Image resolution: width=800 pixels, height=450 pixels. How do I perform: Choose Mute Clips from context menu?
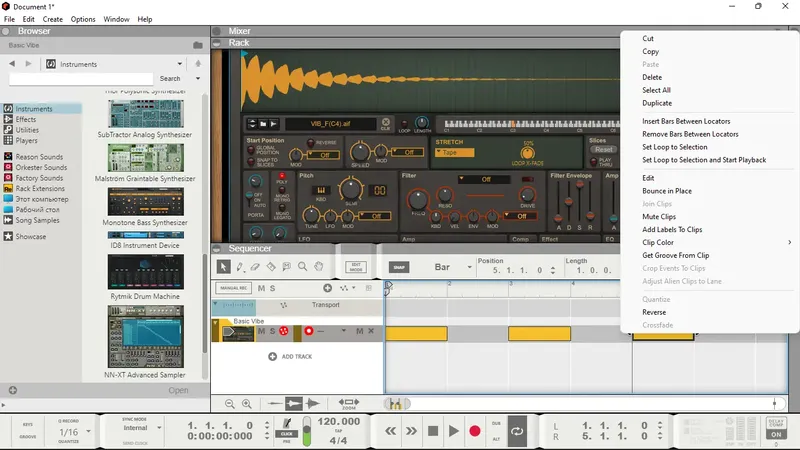[x=659, y=216]
